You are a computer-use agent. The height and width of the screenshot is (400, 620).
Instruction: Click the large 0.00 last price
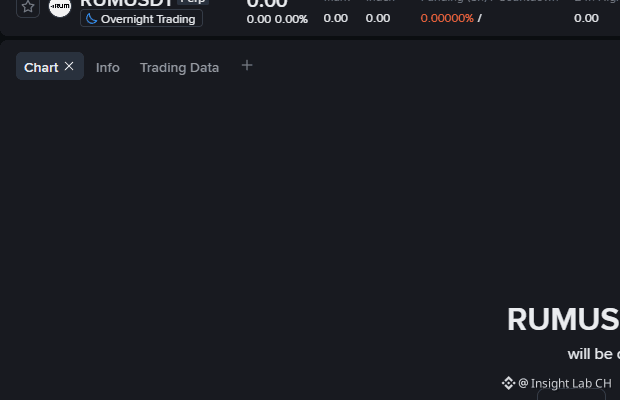pyautogui.click(x=267, y=4)
